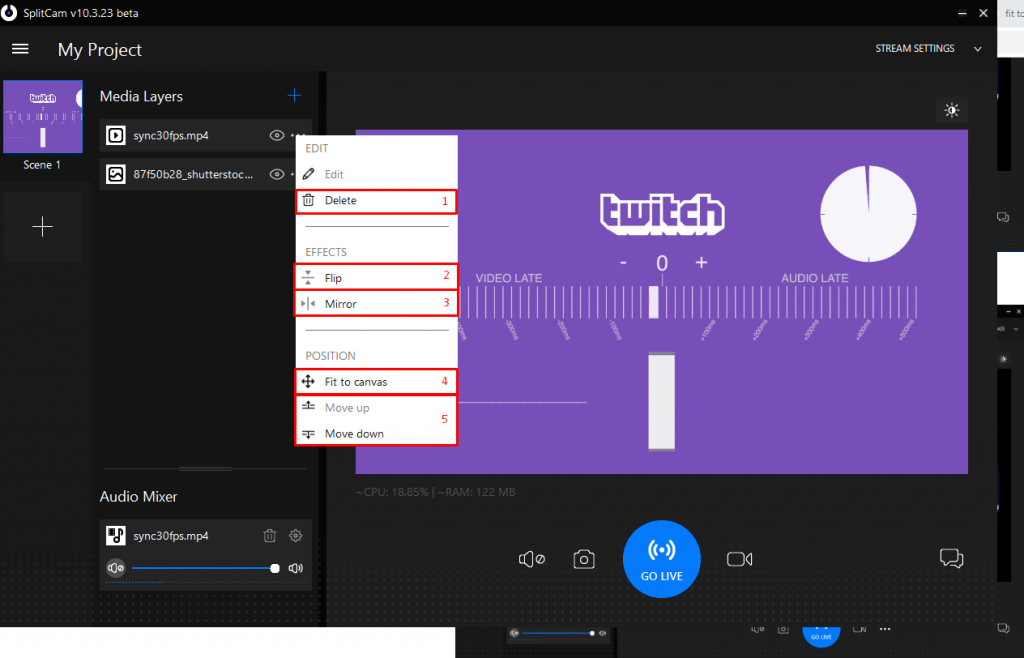Screen dimensions: 1024x658
Task: Open Stream Settings
Action: click(914, 48)
